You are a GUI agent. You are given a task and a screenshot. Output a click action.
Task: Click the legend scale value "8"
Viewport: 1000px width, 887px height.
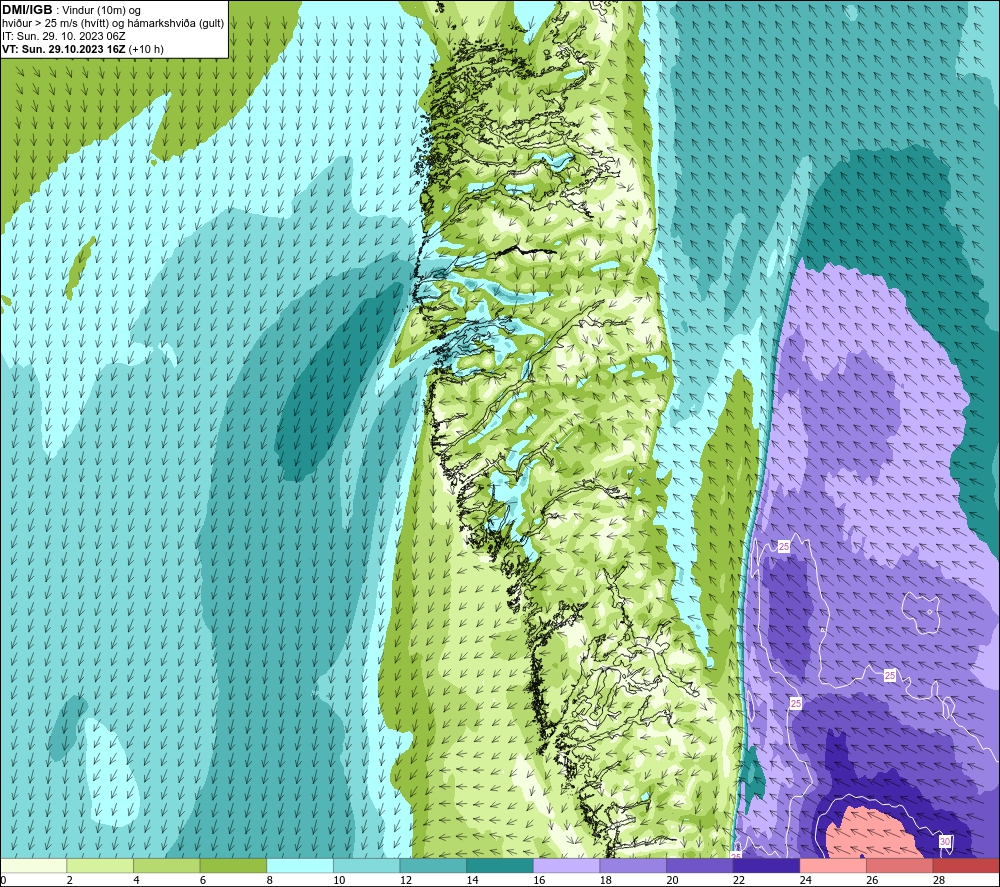pyautogui.click(x=270, y=880)
